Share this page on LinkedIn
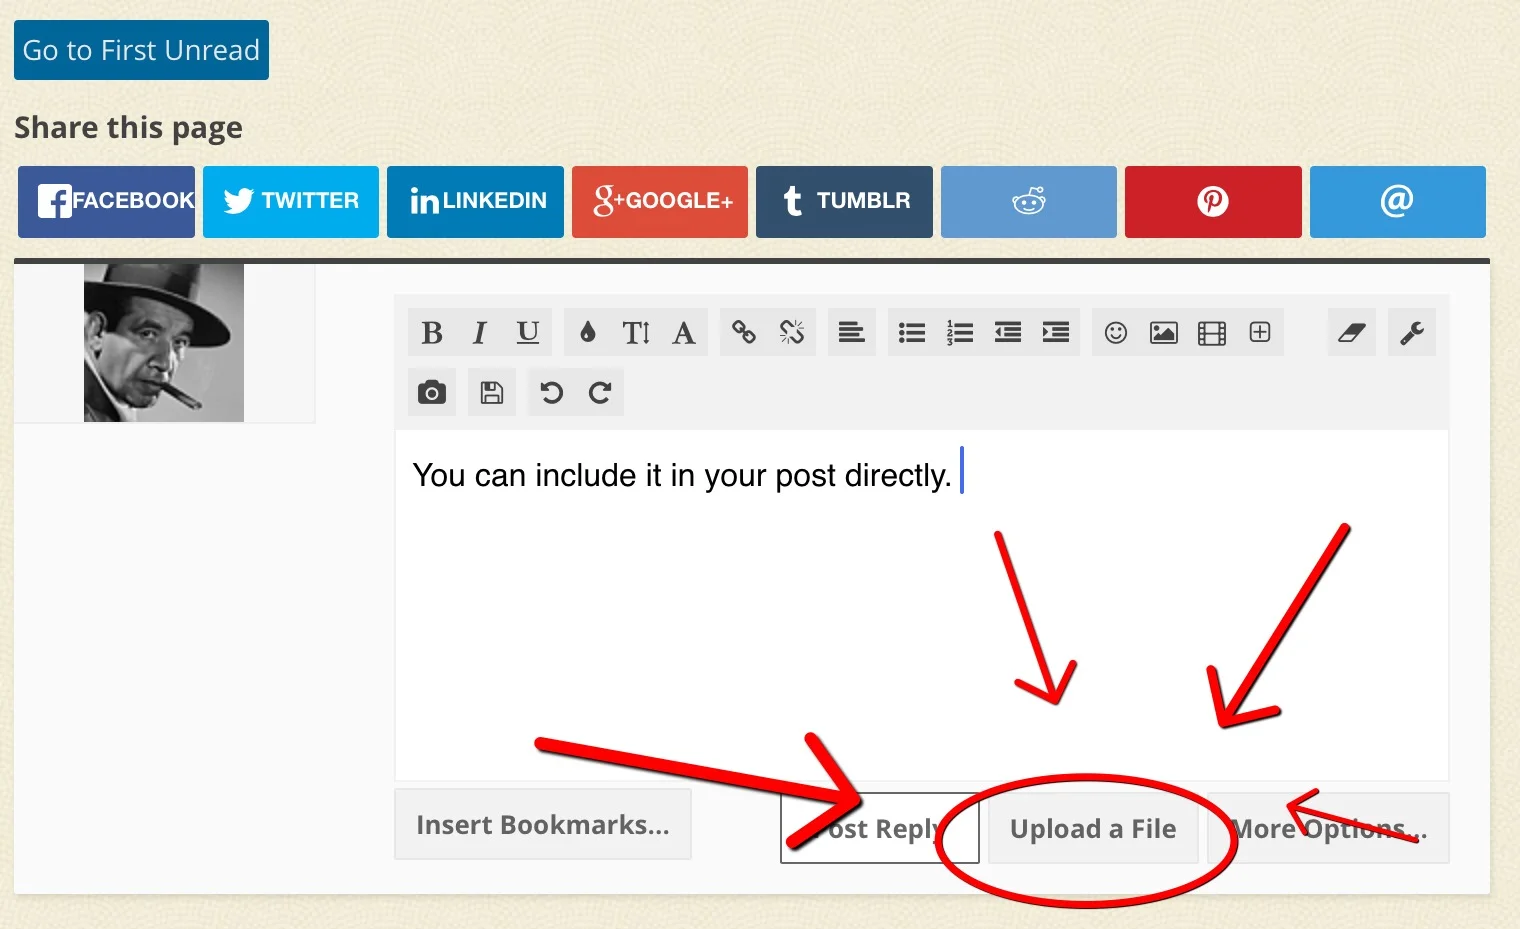The image size is (1520, 929). pos(475,201)
